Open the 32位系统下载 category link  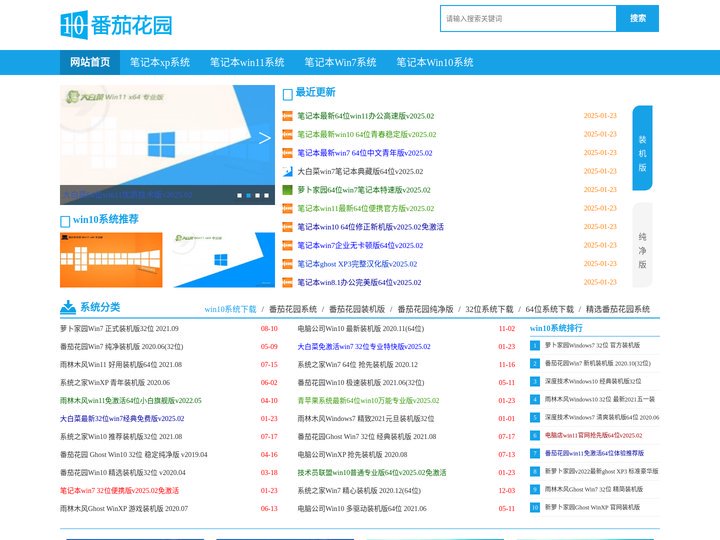489,309
